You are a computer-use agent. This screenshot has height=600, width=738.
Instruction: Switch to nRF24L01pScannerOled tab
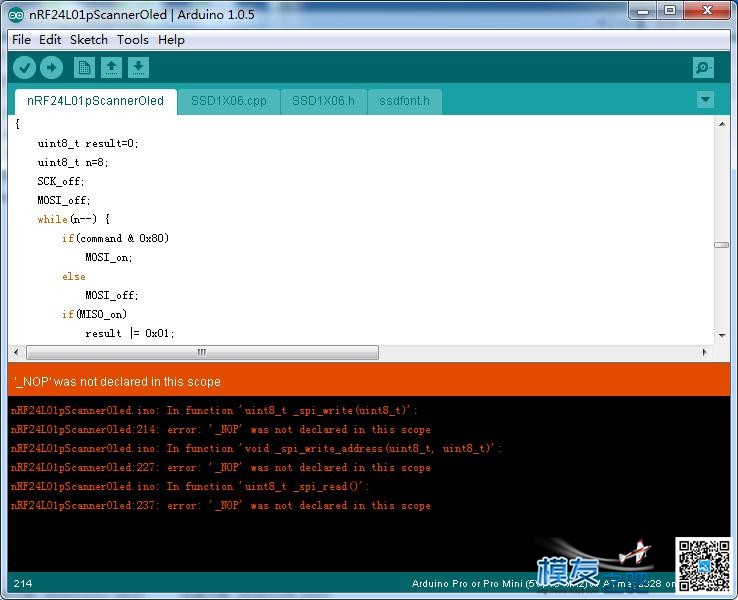[x=96, y=101]
